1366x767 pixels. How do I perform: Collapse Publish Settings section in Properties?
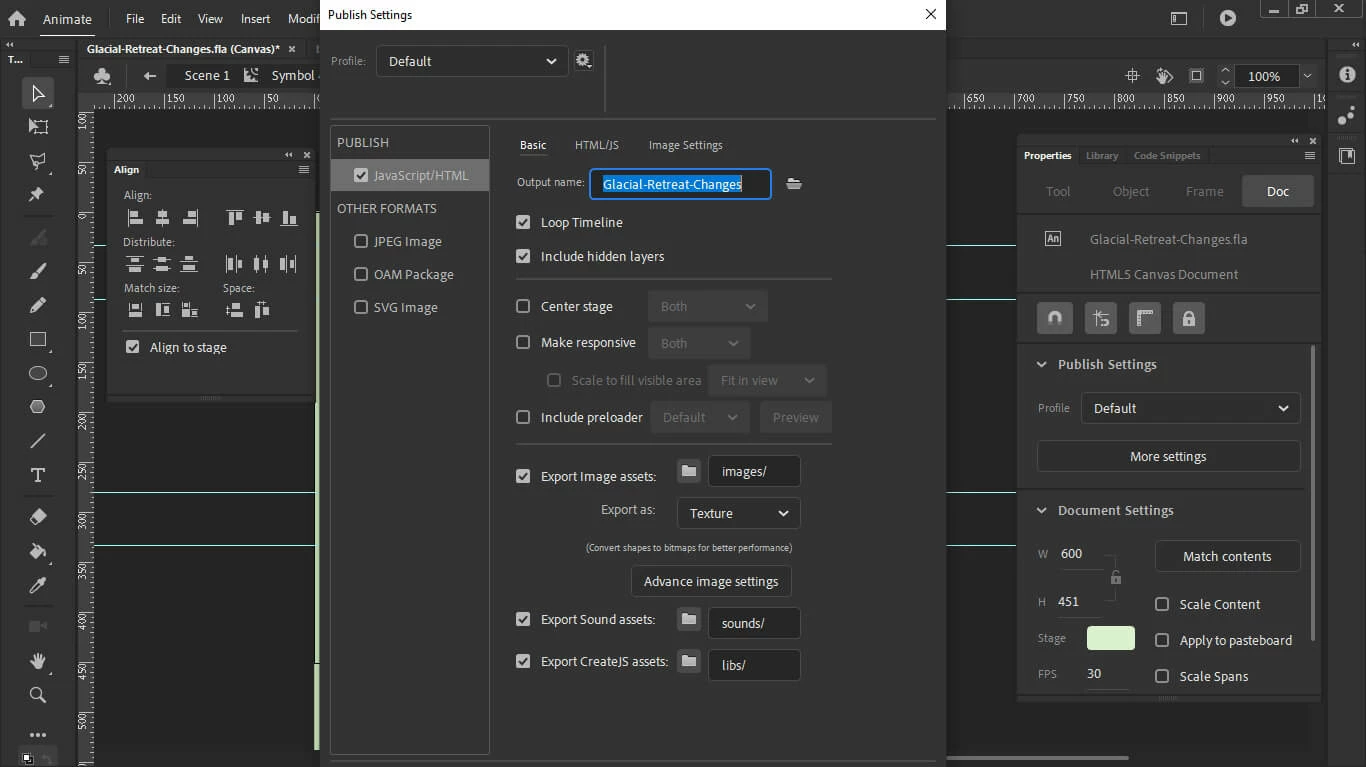pyautogui.click(x=1042, y=364)
